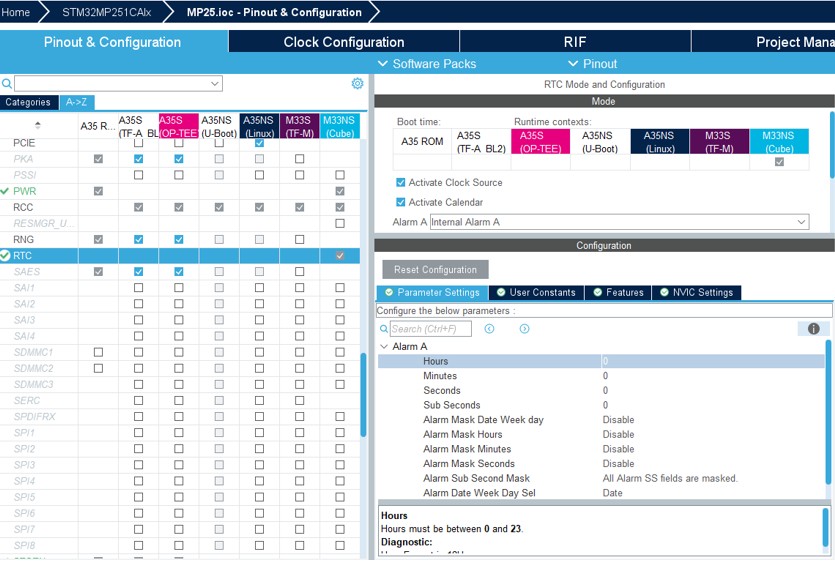Check SDMMC1 for A35 ROM column
Image resolution: width=835 pixels, height=561 pixels.
pyautogui.click(x=98, y=352)
